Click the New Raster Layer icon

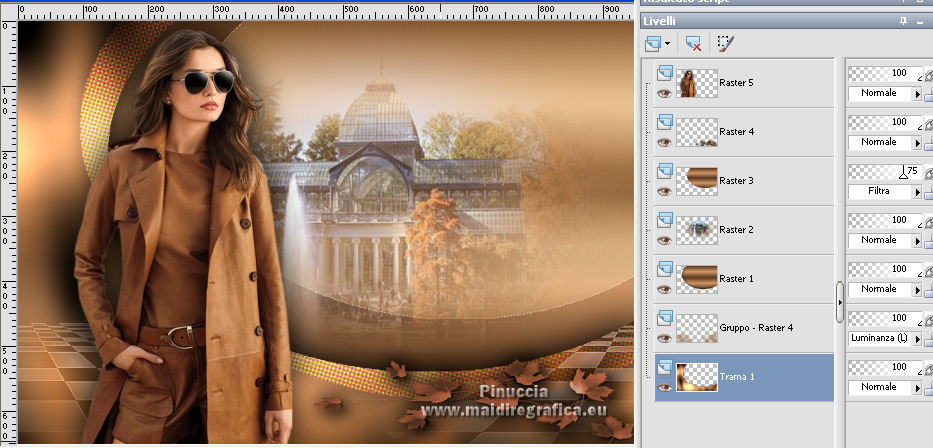coord(653,43)
